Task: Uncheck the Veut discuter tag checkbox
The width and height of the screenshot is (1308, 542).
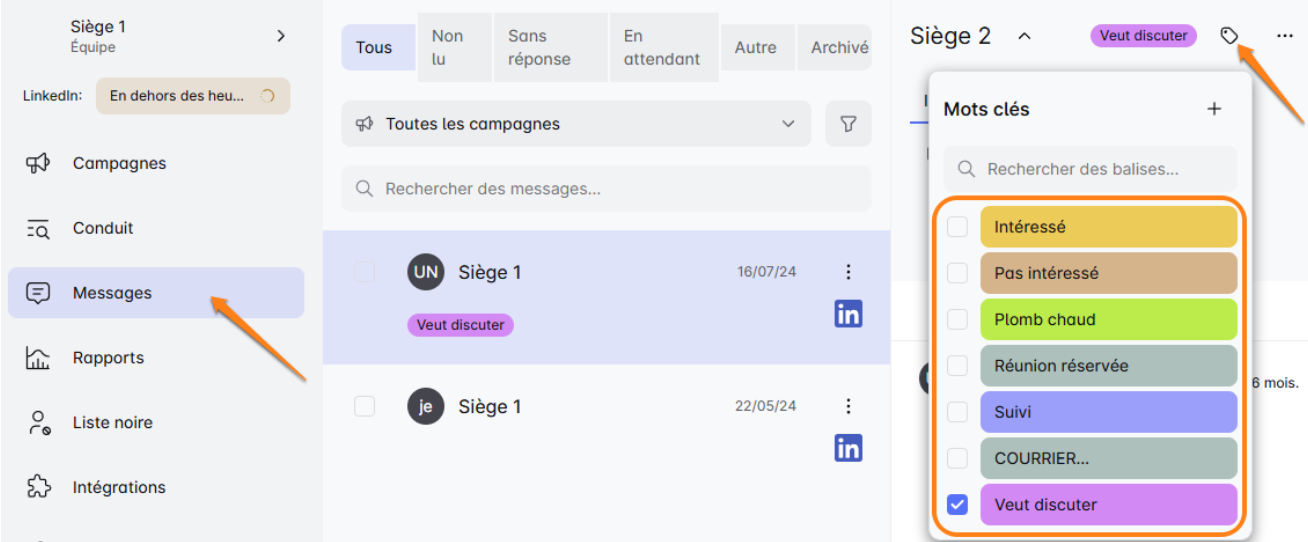Action: 957,505
